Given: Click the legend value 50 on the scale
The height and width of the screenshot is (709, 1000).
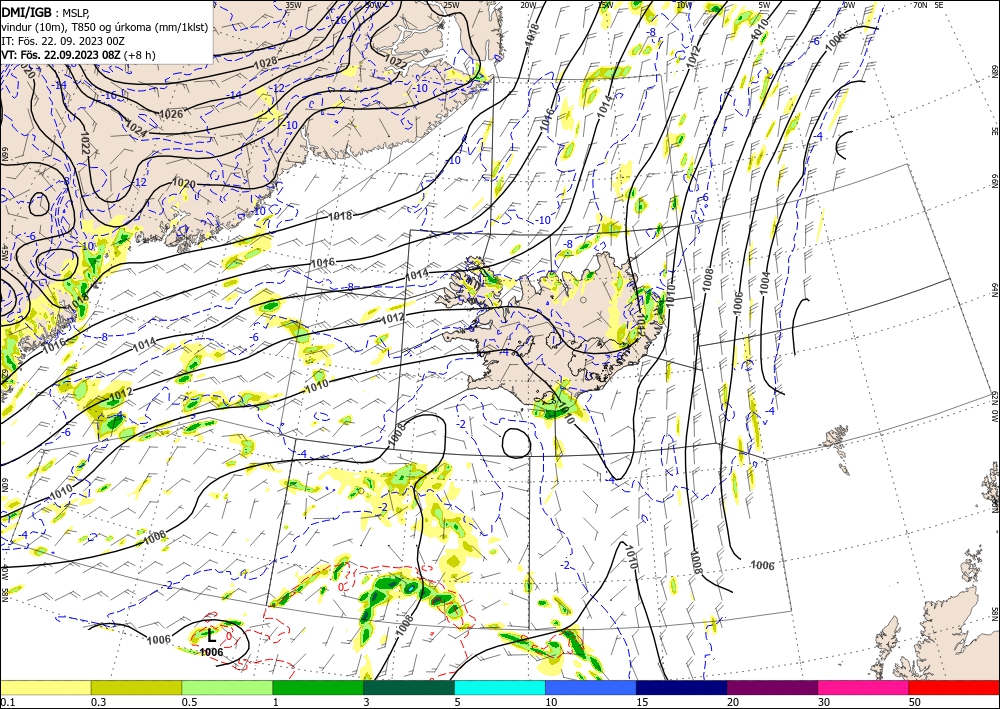Looking at the screenshot, I should pos(915,702).
